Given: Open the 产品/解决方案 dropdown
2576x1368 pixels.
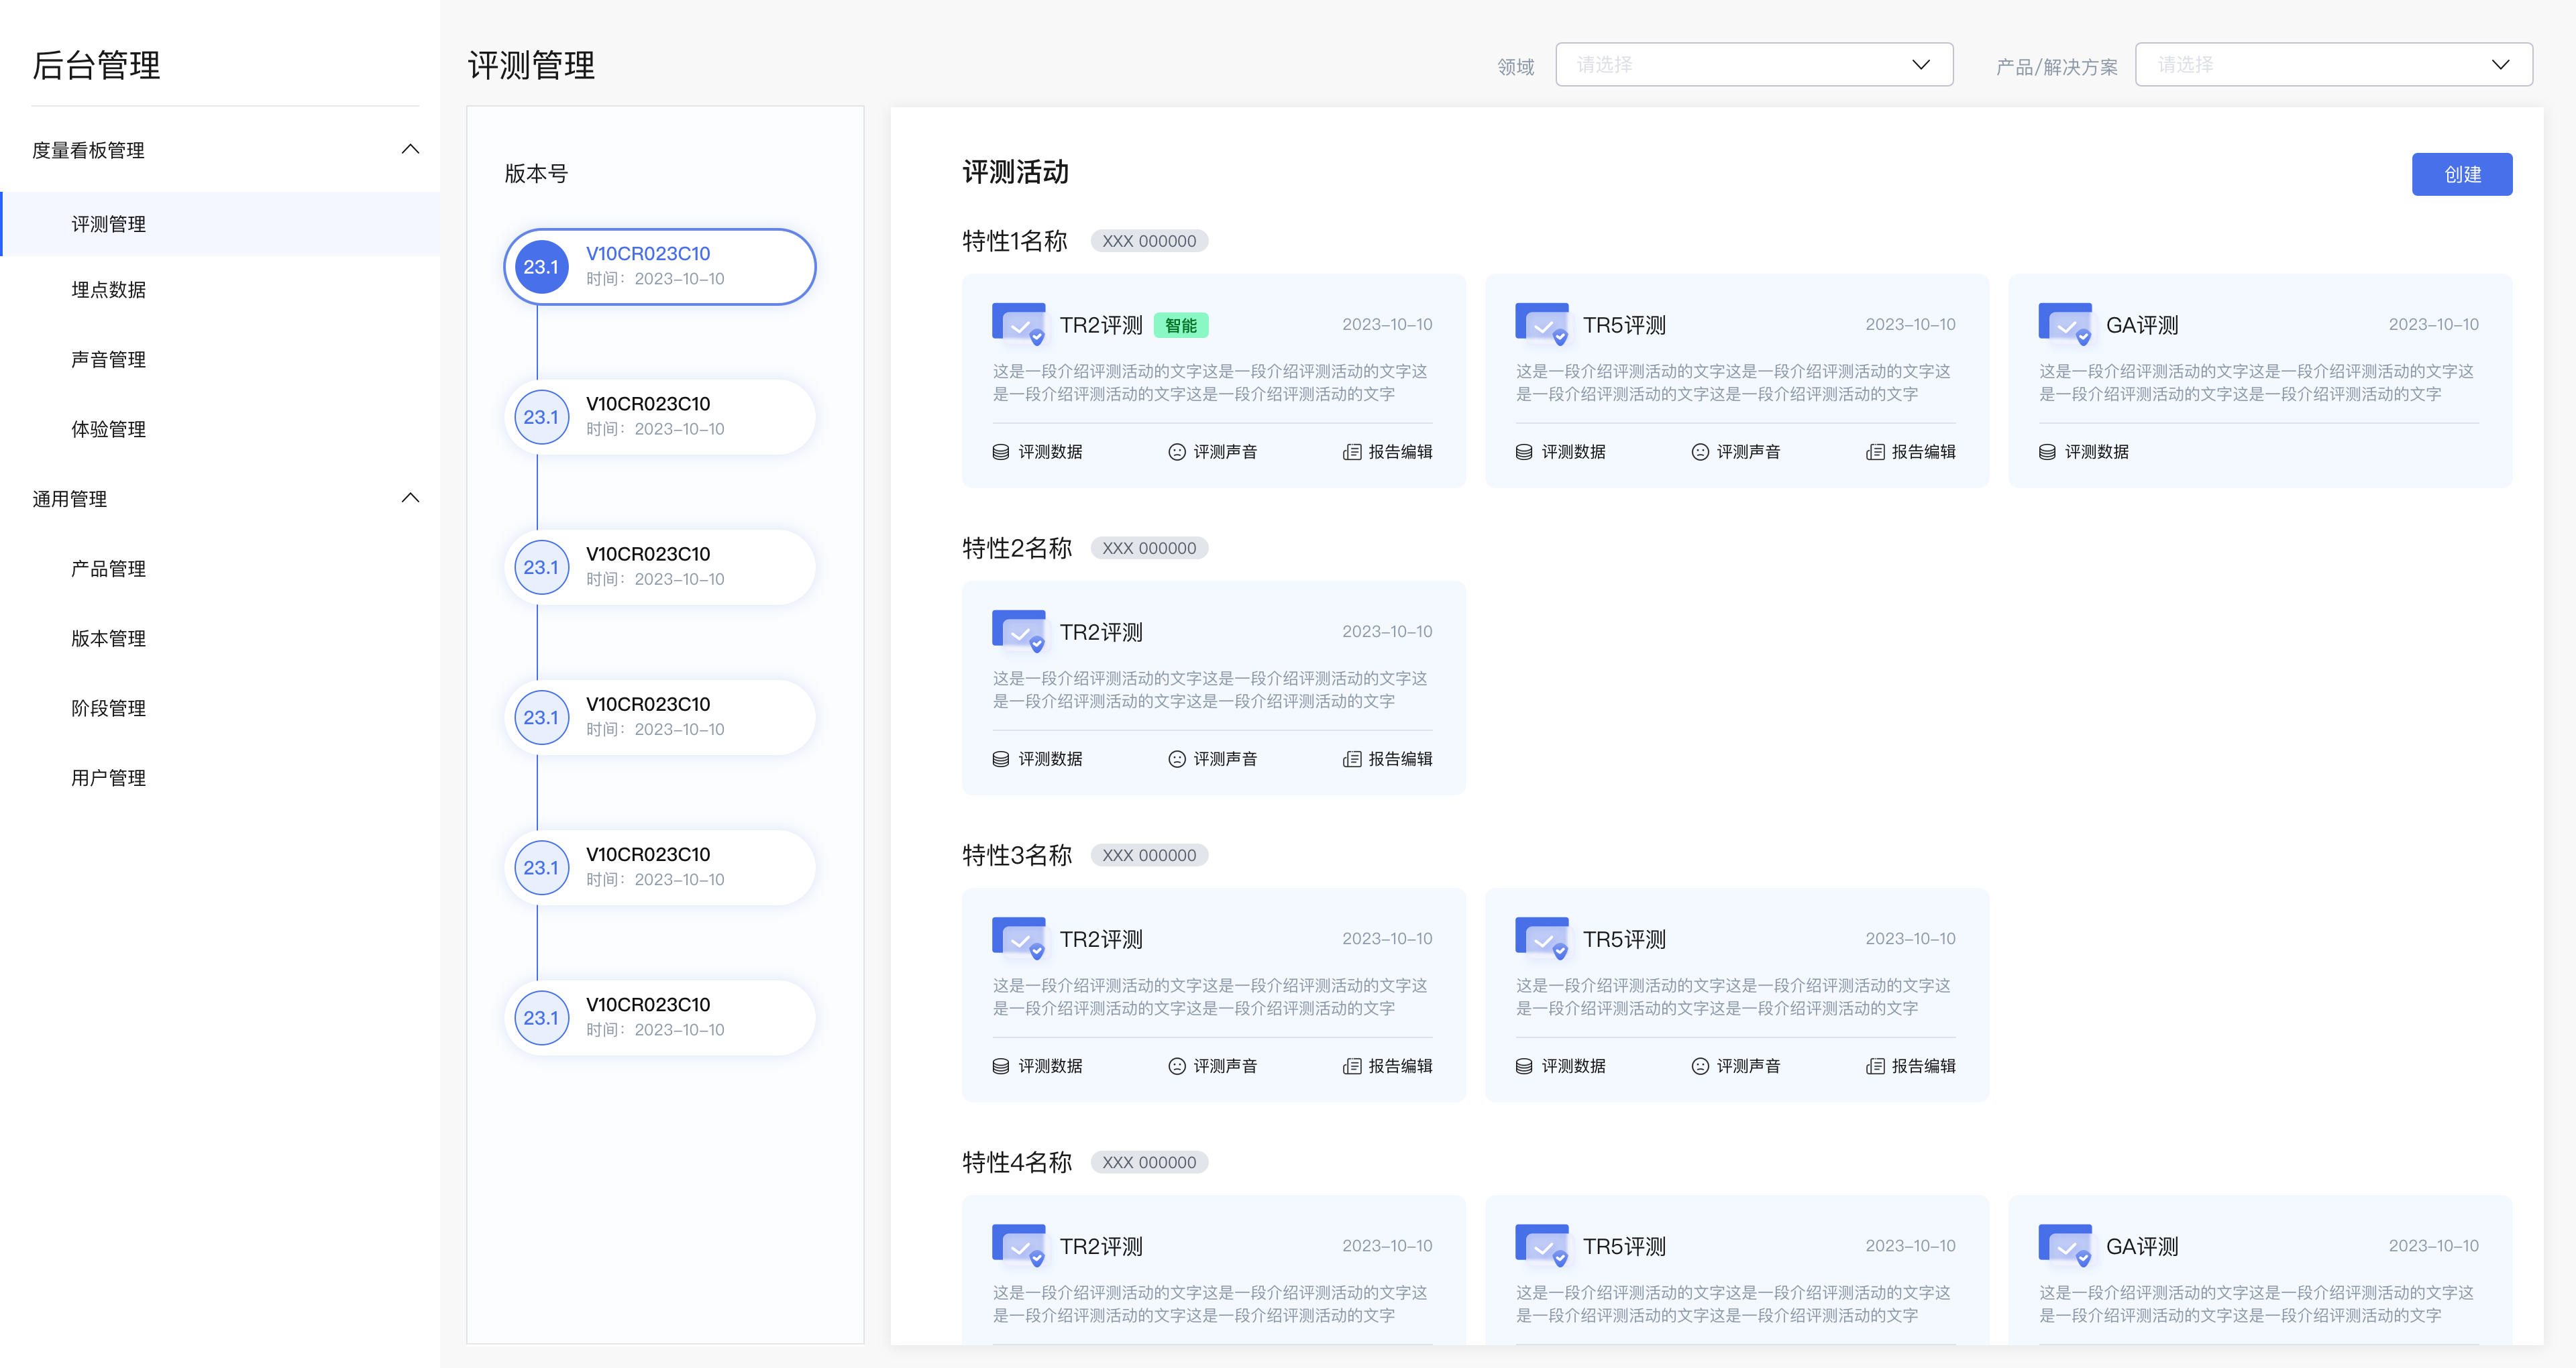Looking at the screenshot, I should 2333,65.
